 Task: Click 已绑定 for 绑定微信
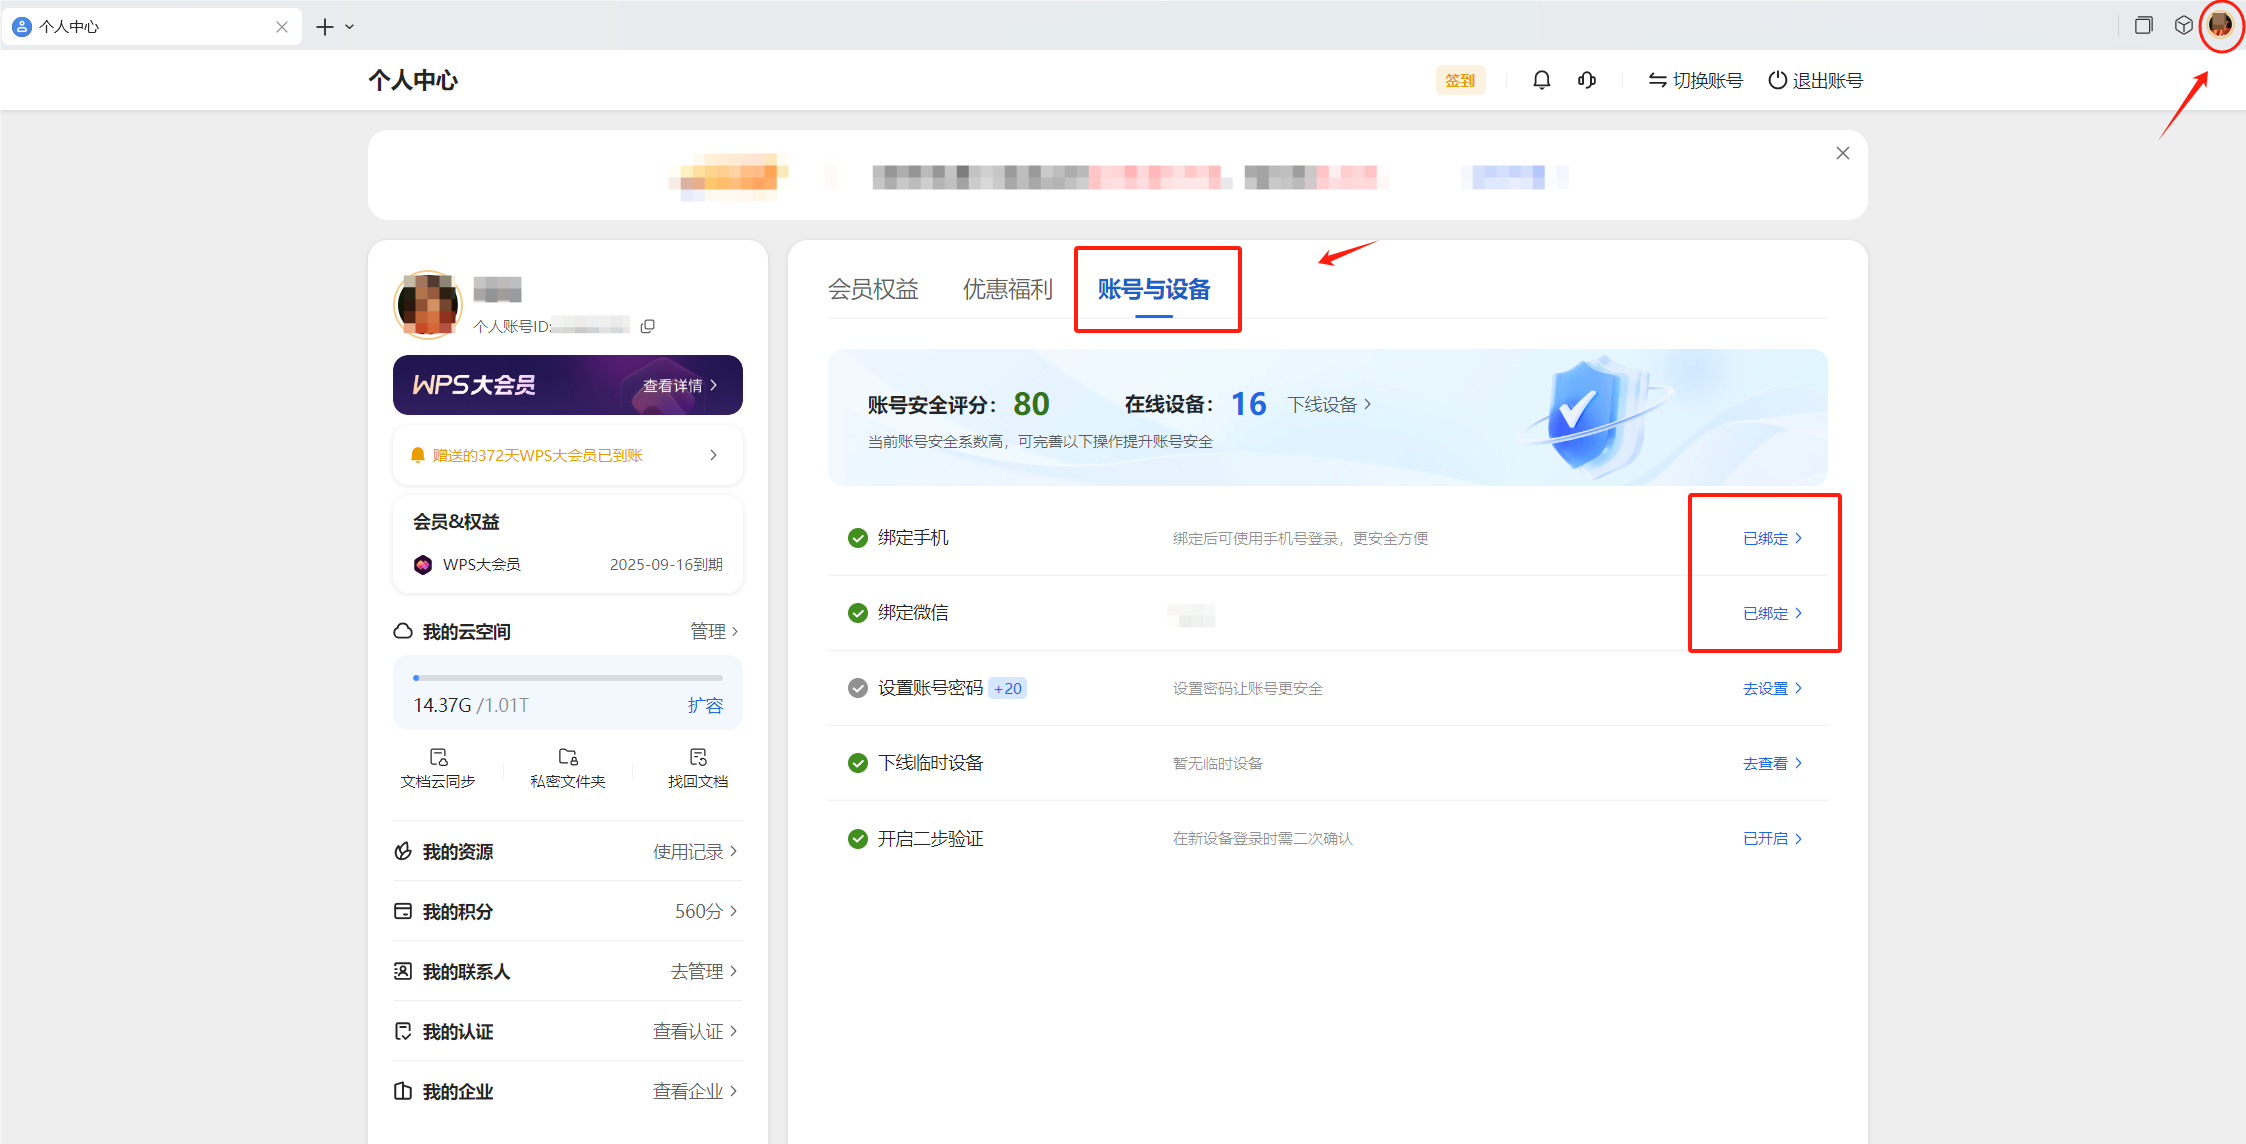coord(1772,613)
